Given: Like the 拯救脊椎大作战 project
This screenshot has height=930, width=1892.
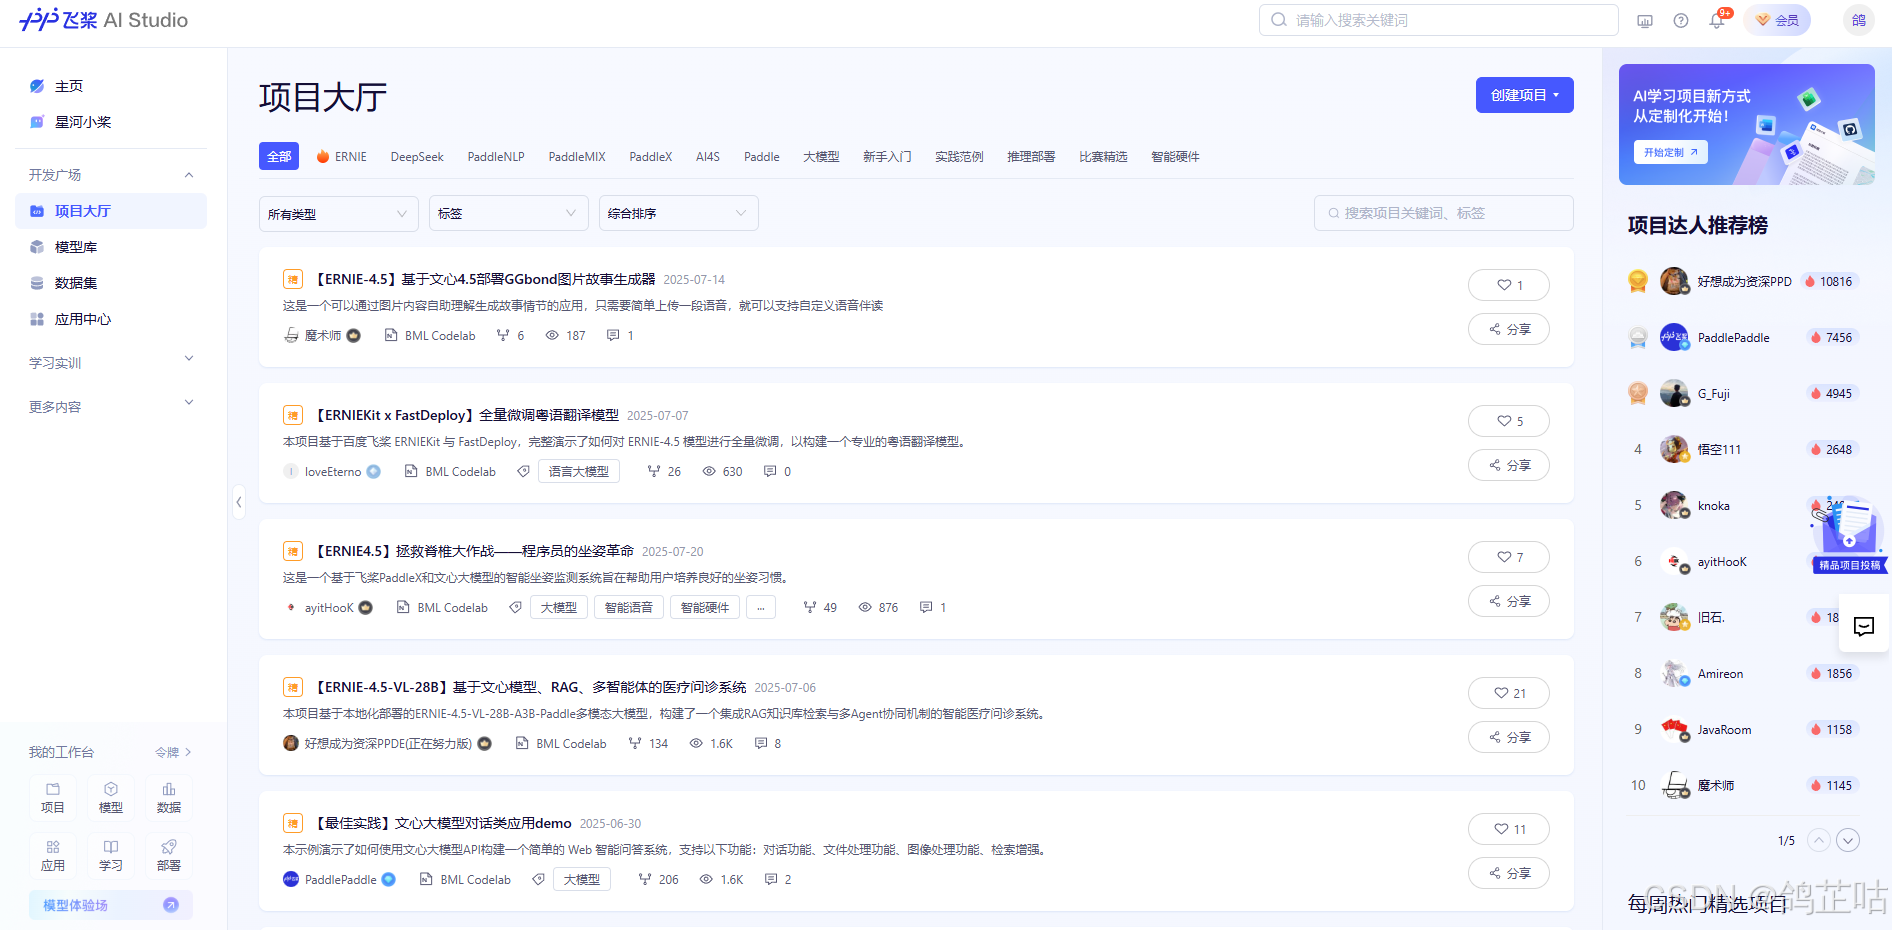Looking at the screenshot, I should 1509,557.
